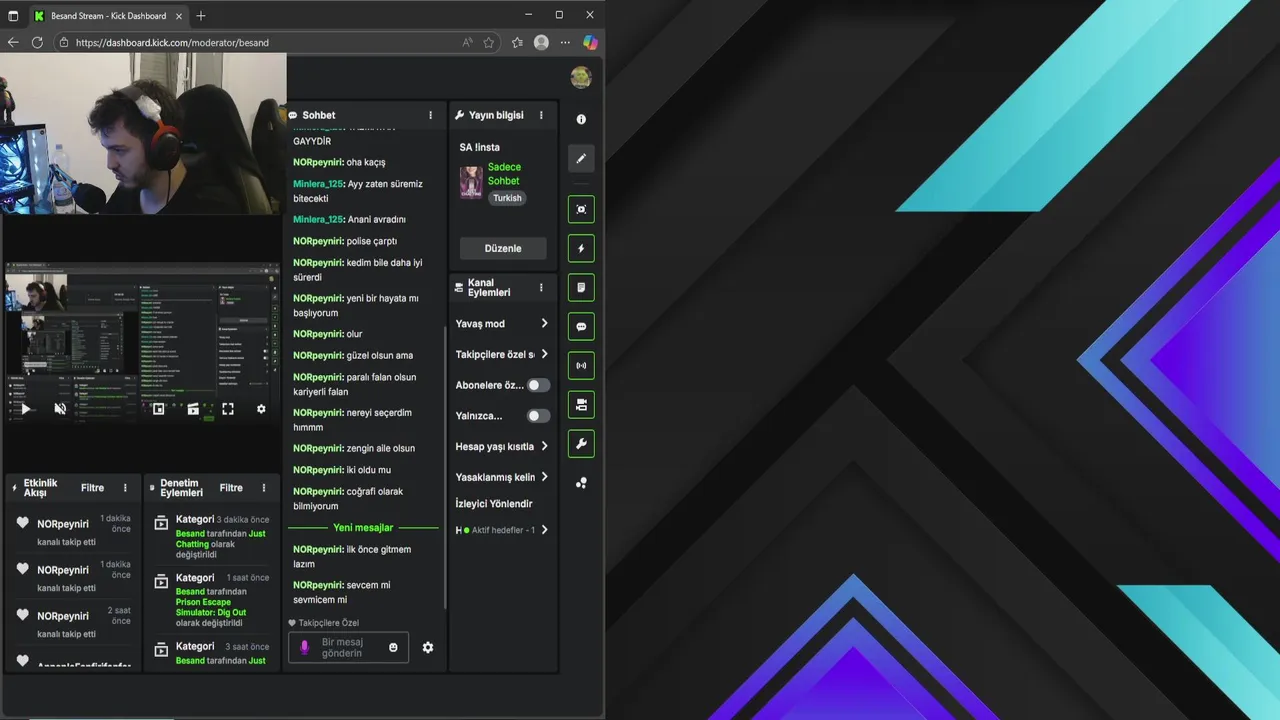The width and height of the screenshot is (1280, 720).
Task: Click the pencil edit layout icon
Action: [581, 158]
